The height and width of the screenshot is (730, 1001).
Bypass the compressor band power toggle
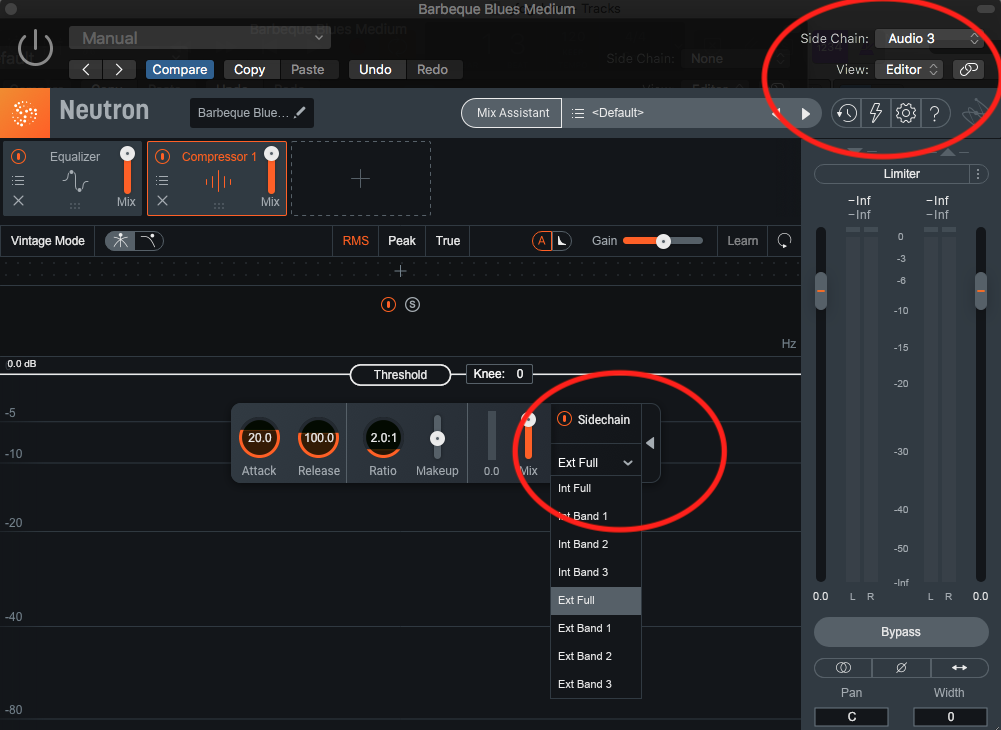[388, 305]
